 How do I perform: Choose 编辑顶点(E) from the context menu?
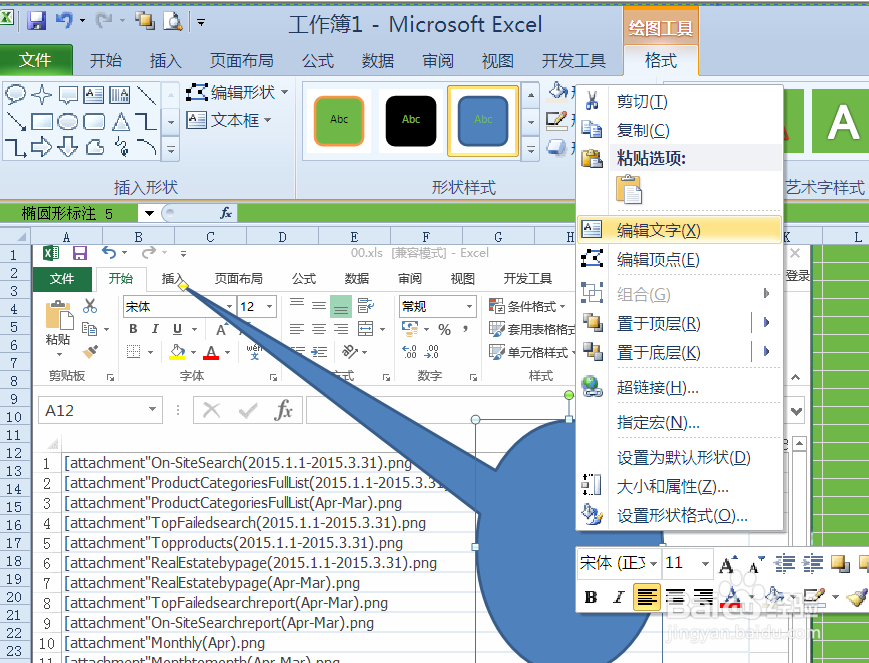point(679,259)
